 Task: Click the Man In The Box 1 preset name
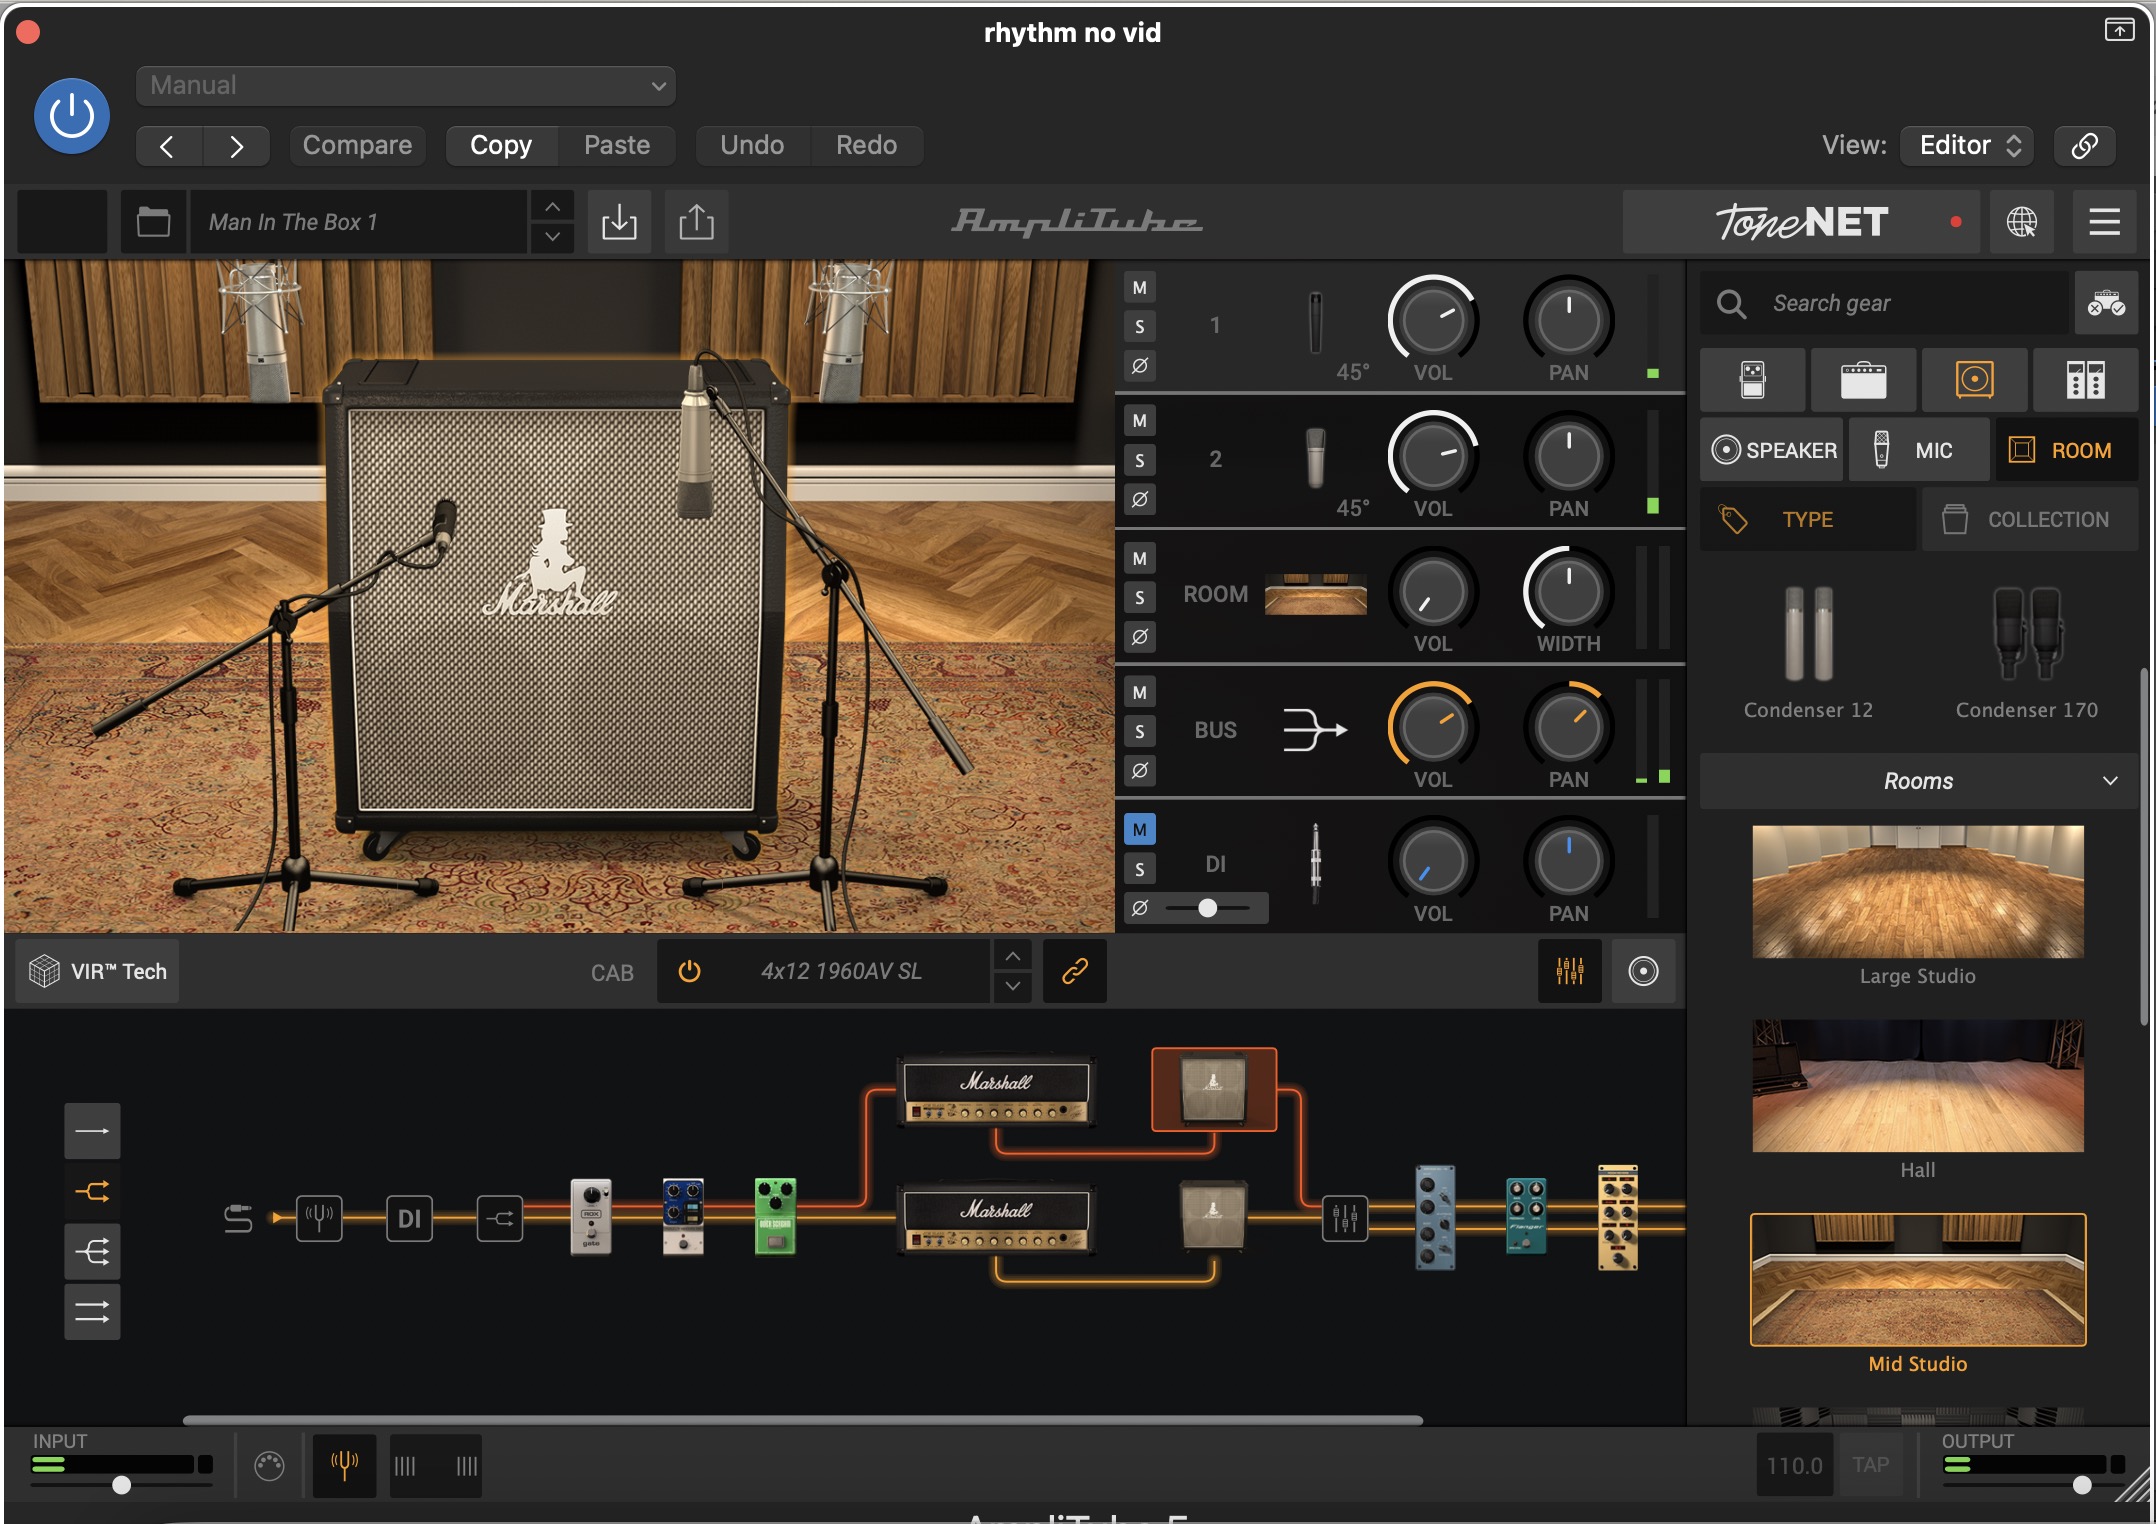(358, 222)
